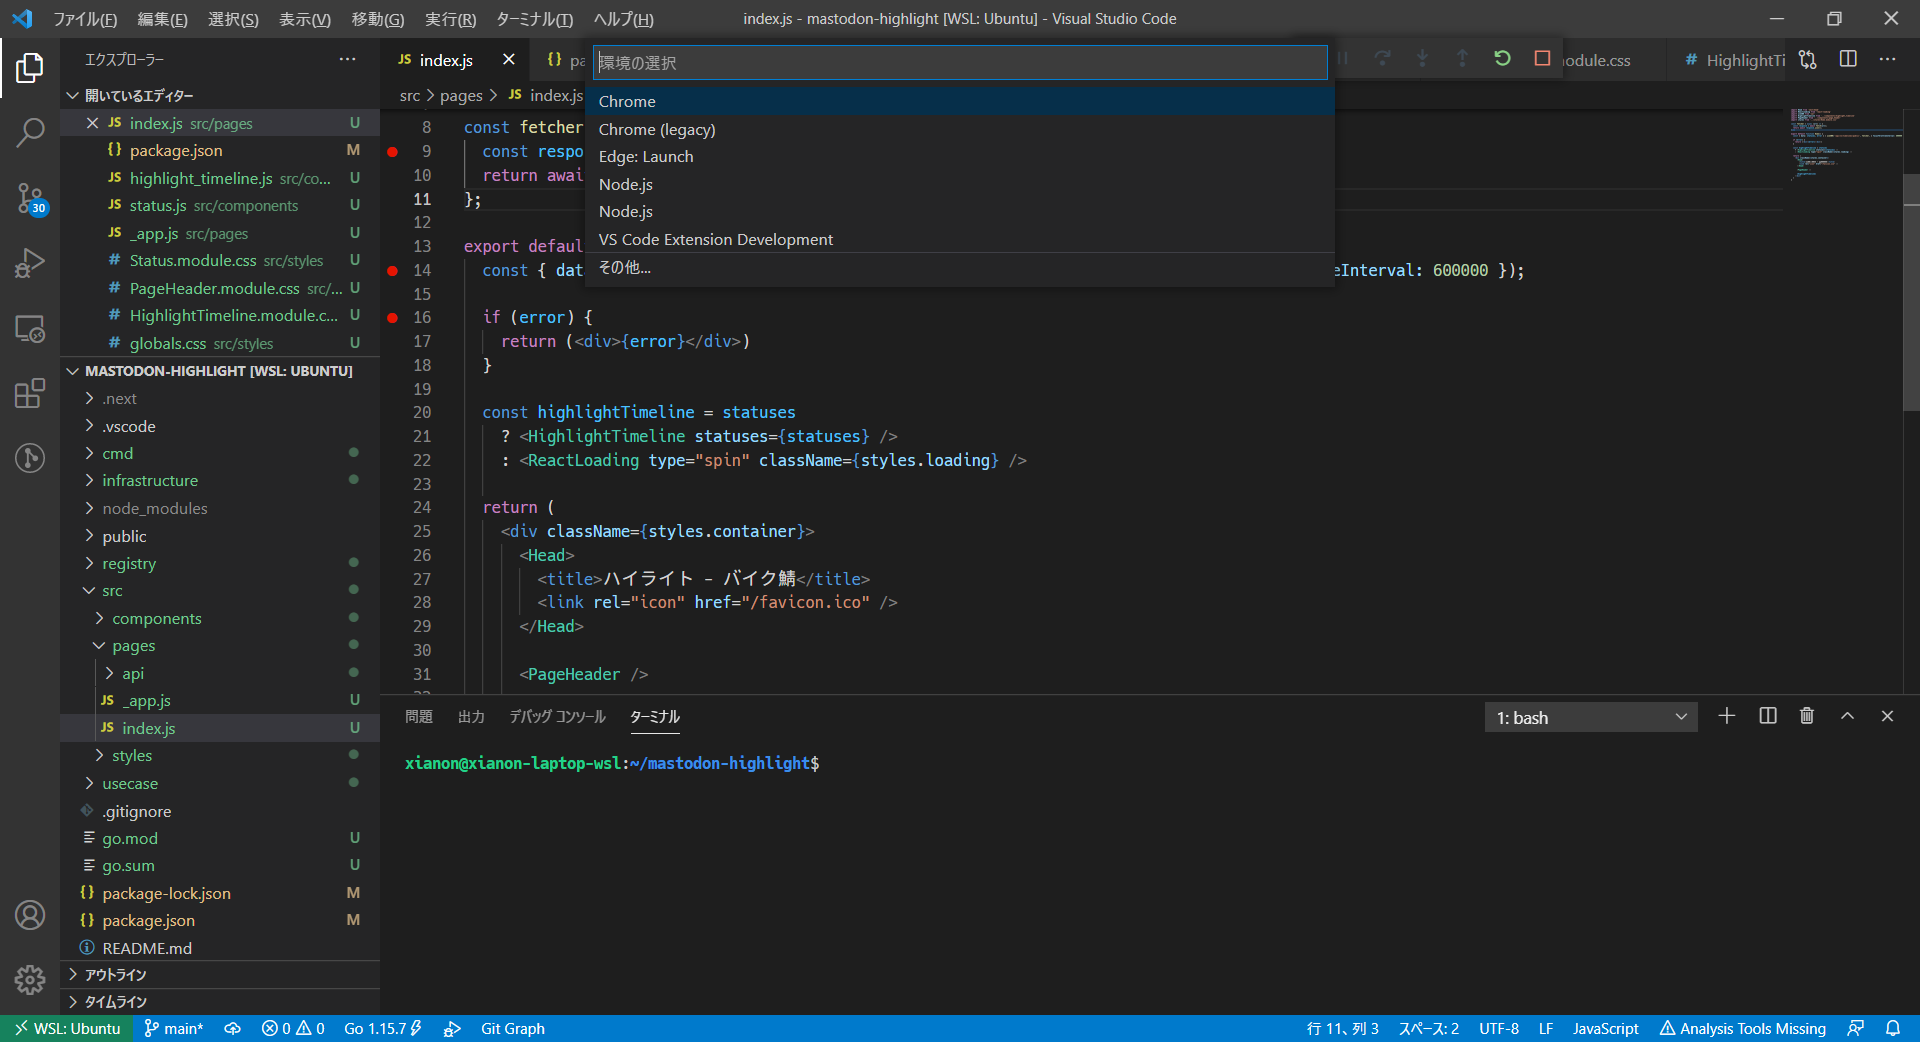The height and width of the screenshot is (1042, 1920).
Task: Click the run debug icon in status bar
Action: 452,1028
